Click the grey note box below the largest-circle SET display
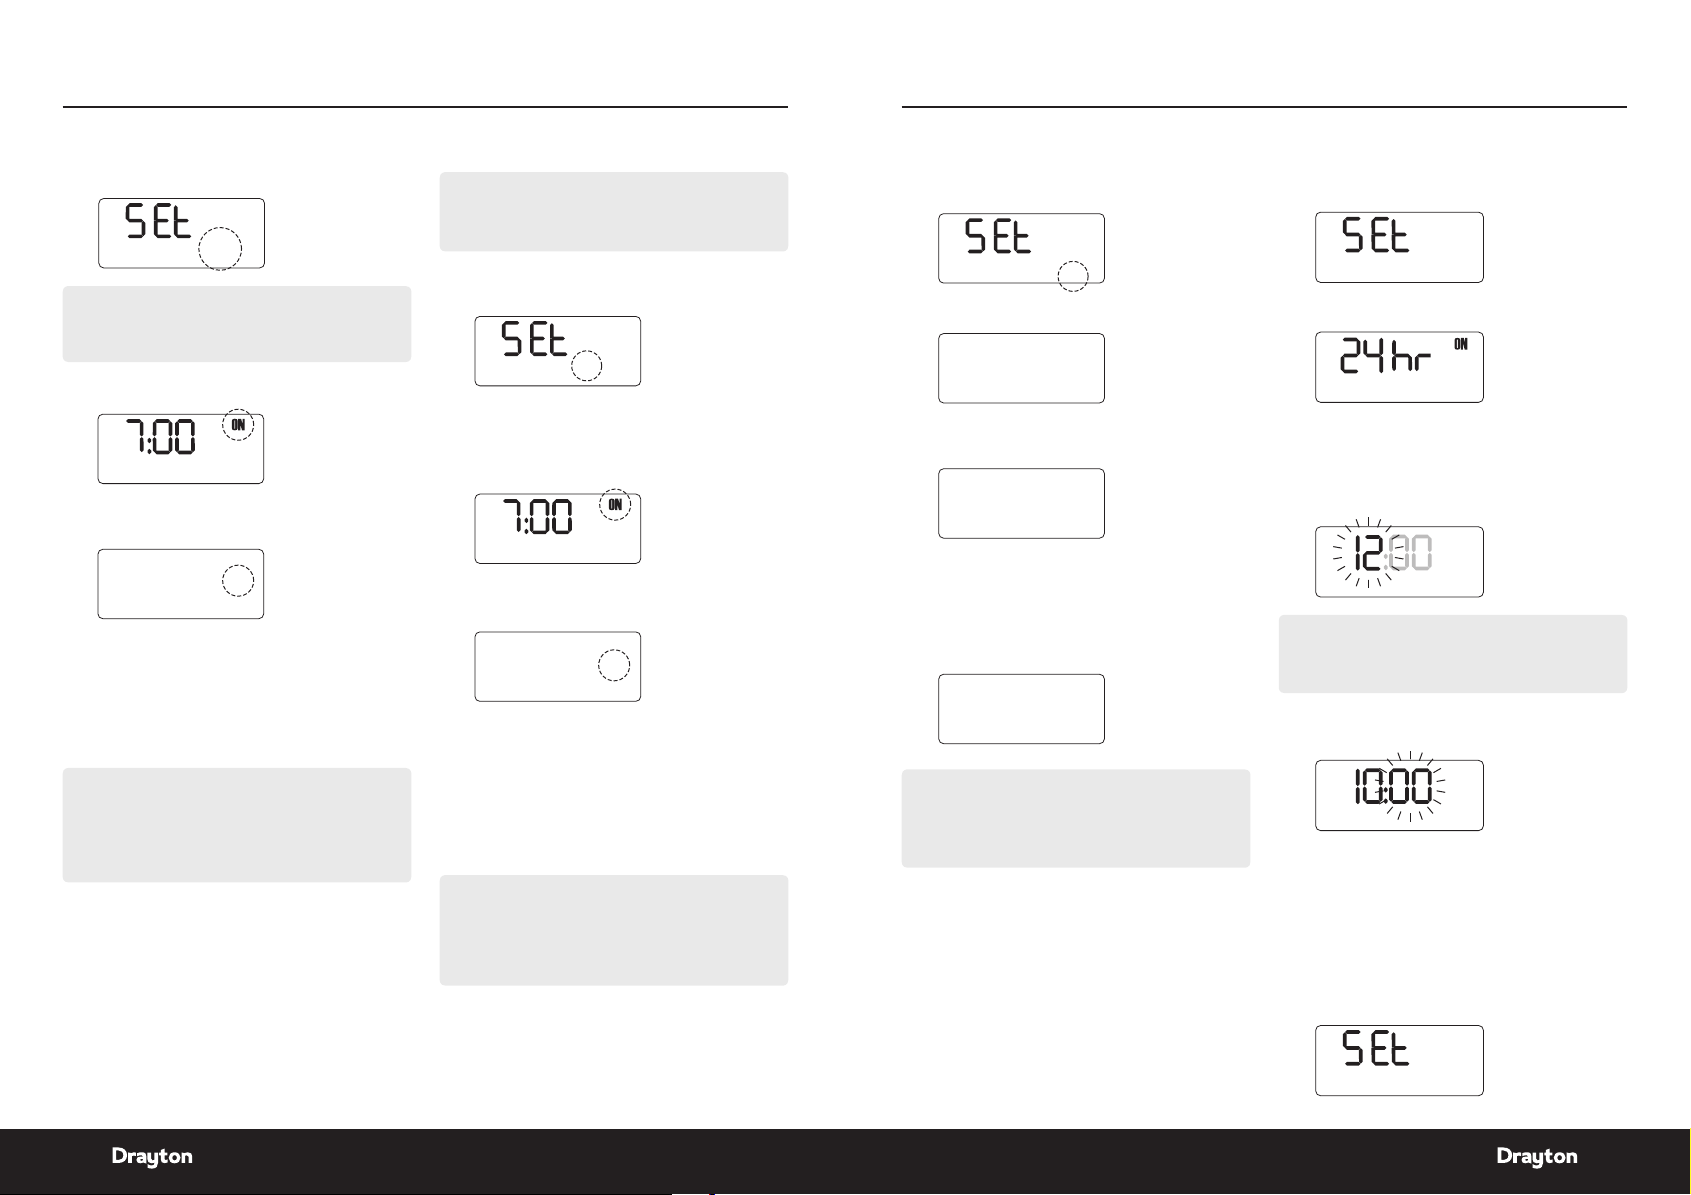This screenshot has height=1195, width=1691. click(x=237, y=324)
